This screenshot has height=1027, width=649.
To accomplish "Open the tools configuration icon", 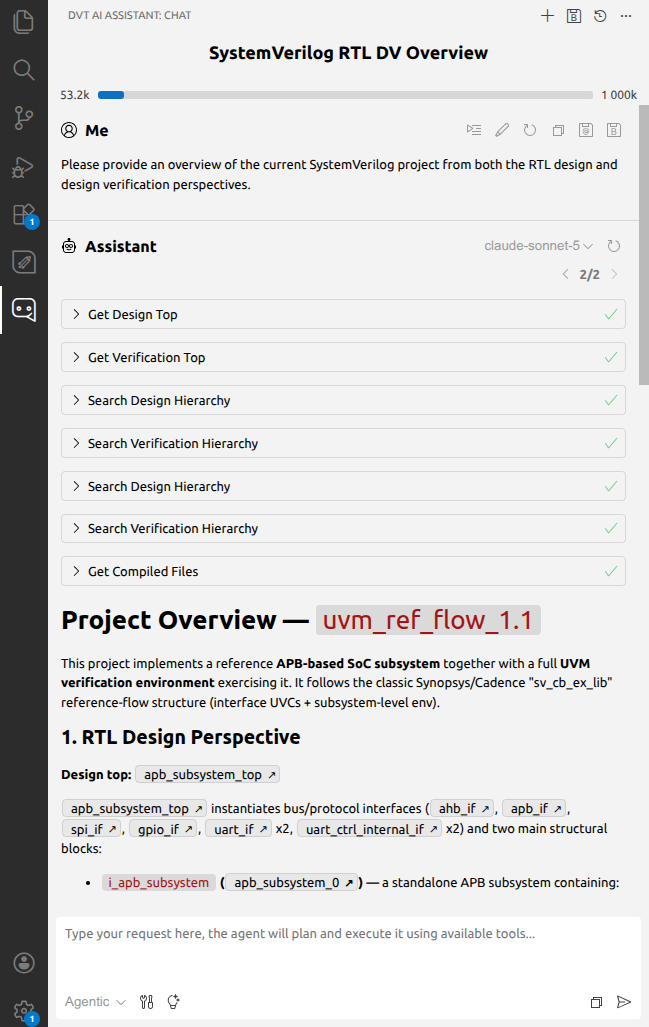I will [x=147, y=1001].
